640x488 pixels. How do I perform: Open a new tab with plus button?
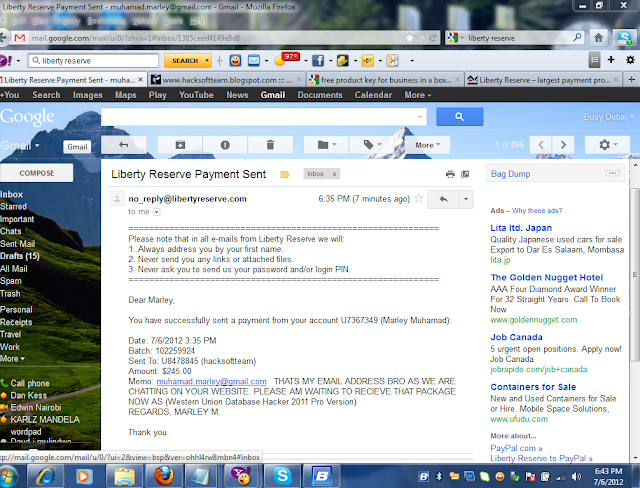click(x=631, y=80)
